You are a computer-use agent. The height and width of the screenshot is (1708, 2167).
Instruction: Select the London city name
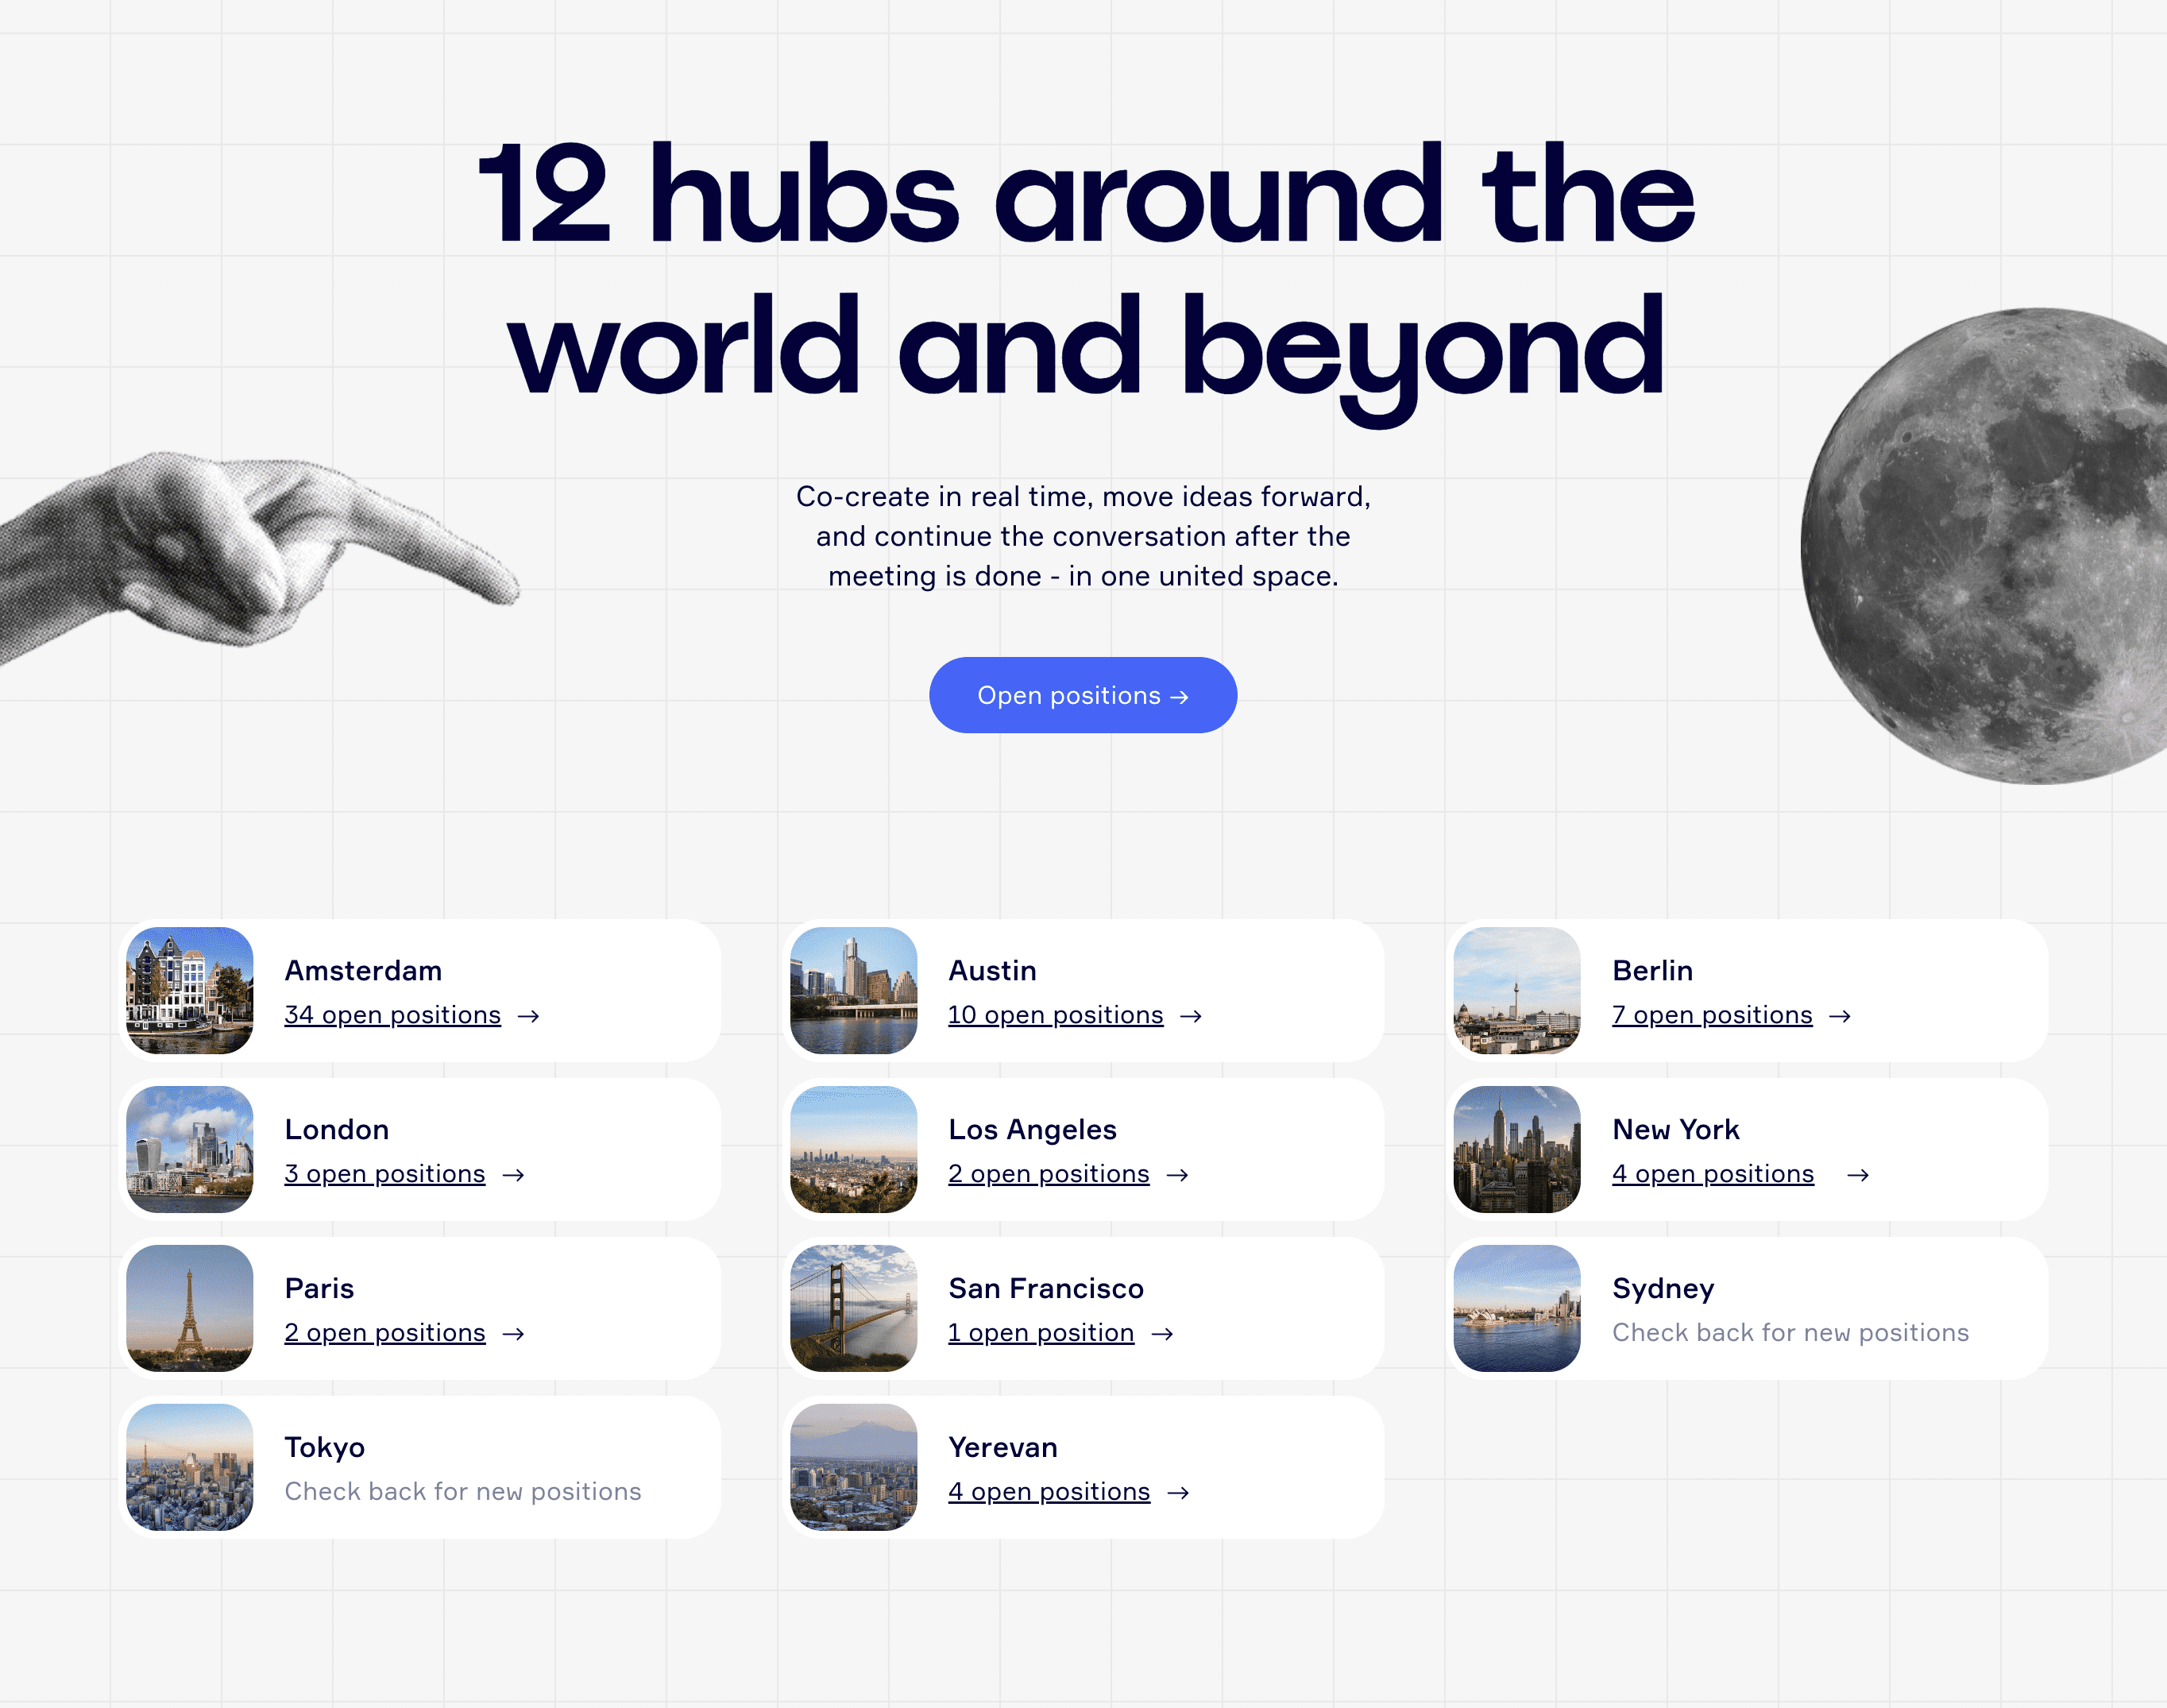(x=337, y=1130)
